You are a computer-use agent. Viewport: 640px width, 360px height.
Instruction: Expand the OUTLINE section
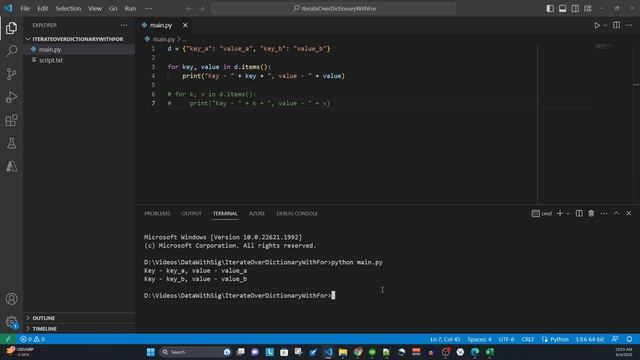click(43, 318)
